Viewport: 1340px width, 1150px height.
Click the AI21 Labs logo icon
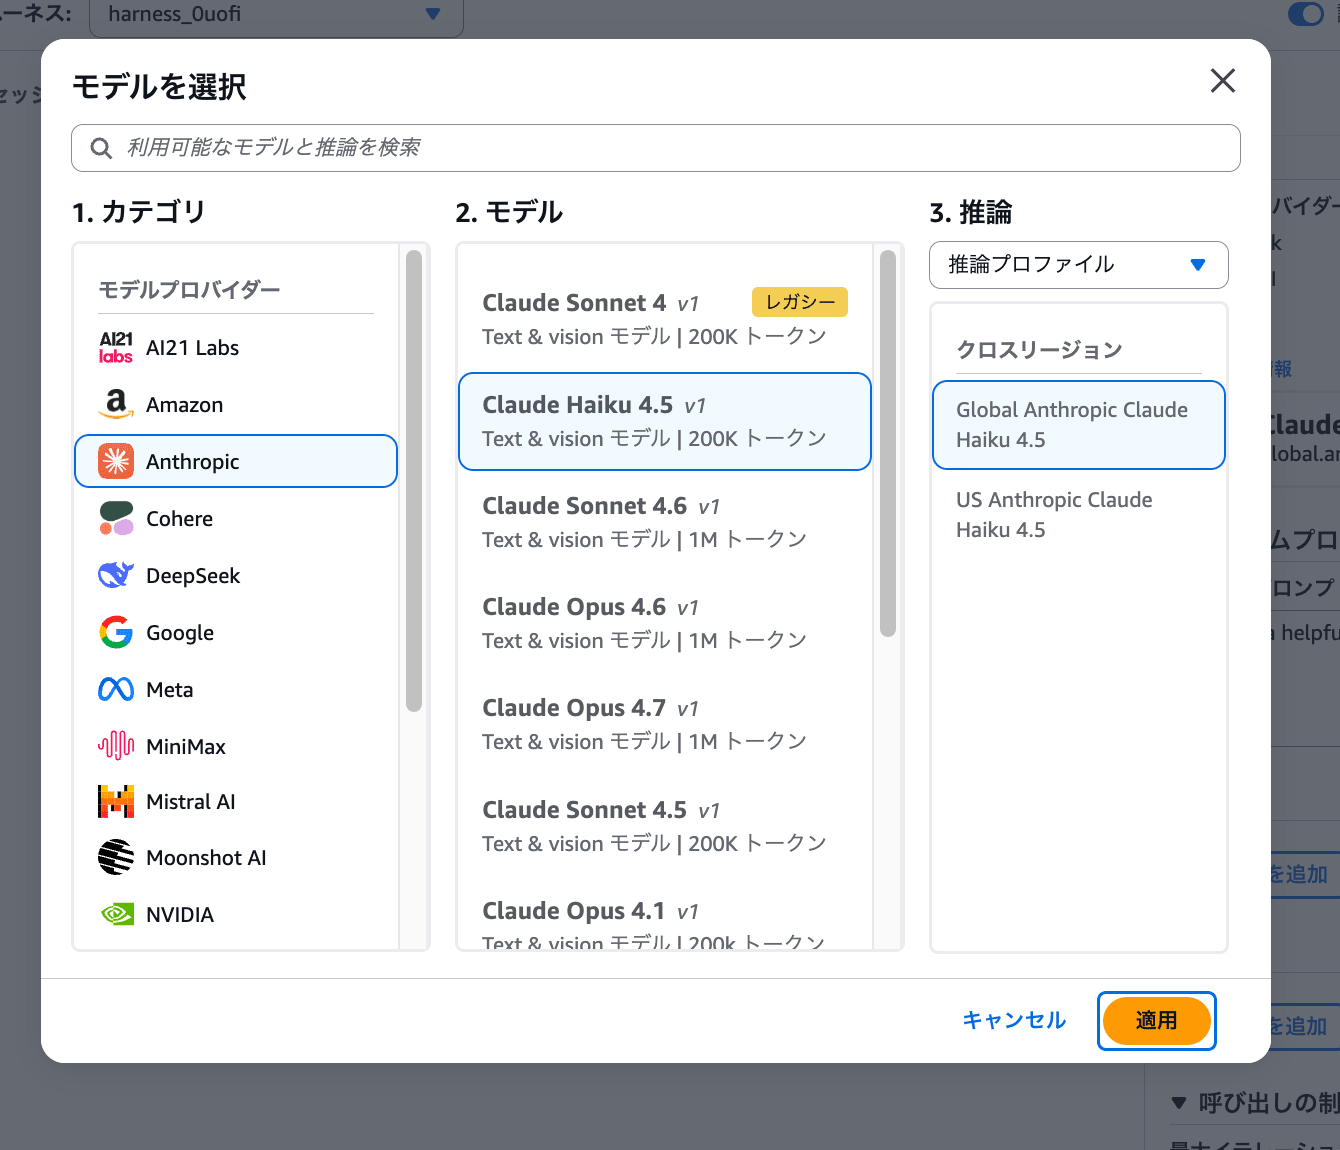pos(116,347)
